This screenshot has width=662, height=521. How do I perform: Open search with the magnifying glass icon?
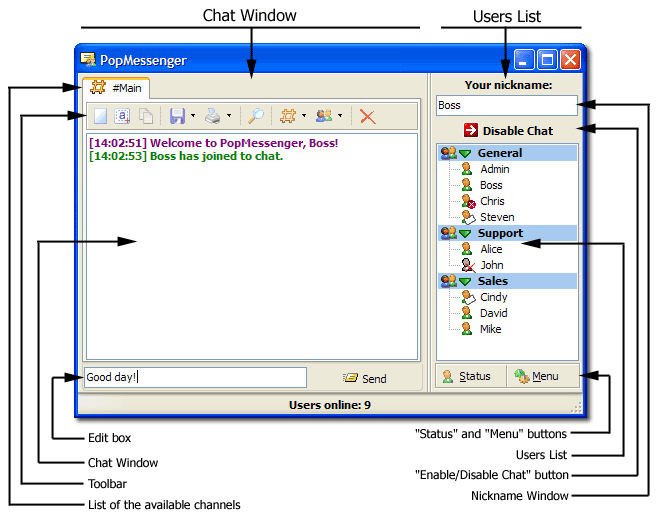coord(255,116)
